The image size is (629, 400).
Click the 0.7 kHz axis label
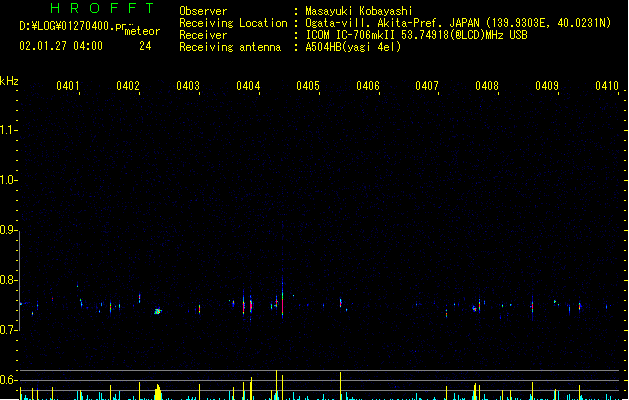click(x=7, y=330)
